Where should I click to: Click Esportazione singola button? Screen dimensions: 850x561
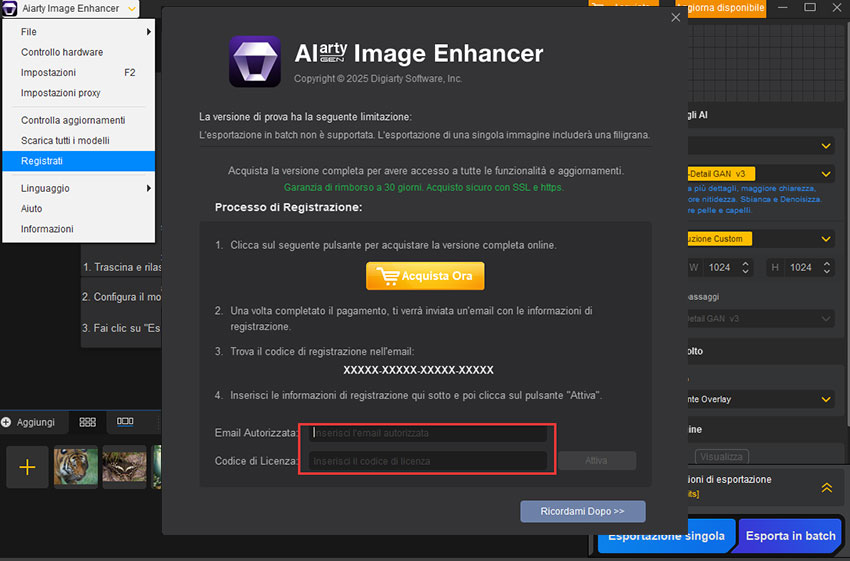[667, 536]
